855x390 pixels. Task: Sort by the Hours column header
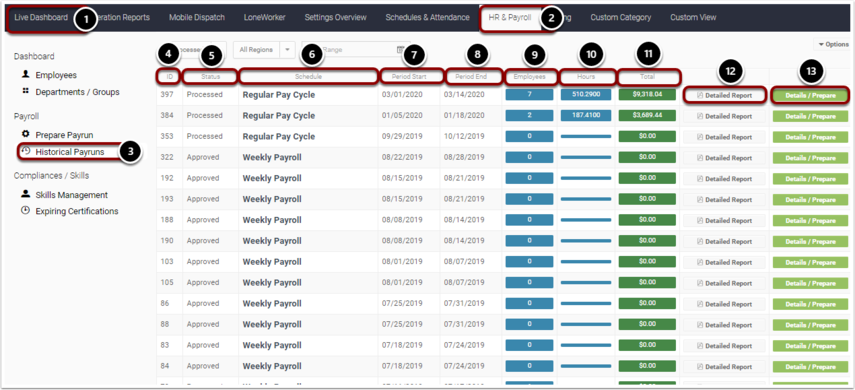(x=586, y=77)
